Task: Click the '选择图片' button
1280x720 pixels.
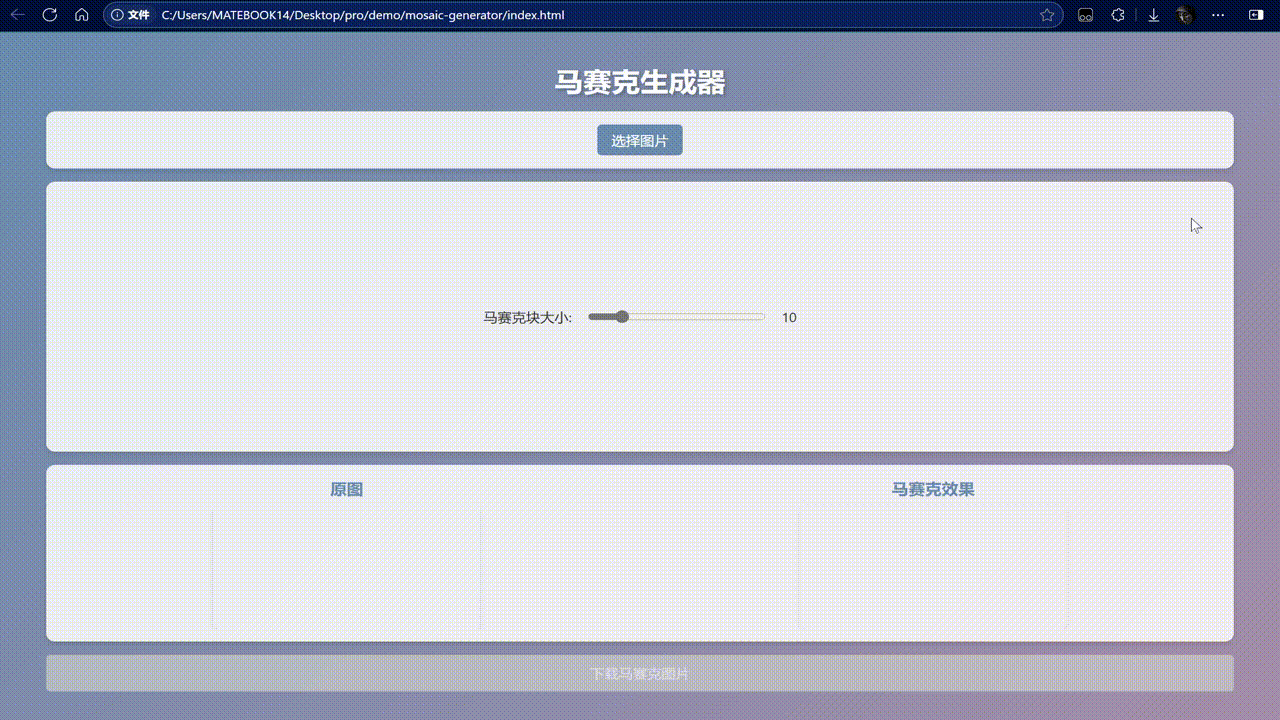Action: pos(639,140)
